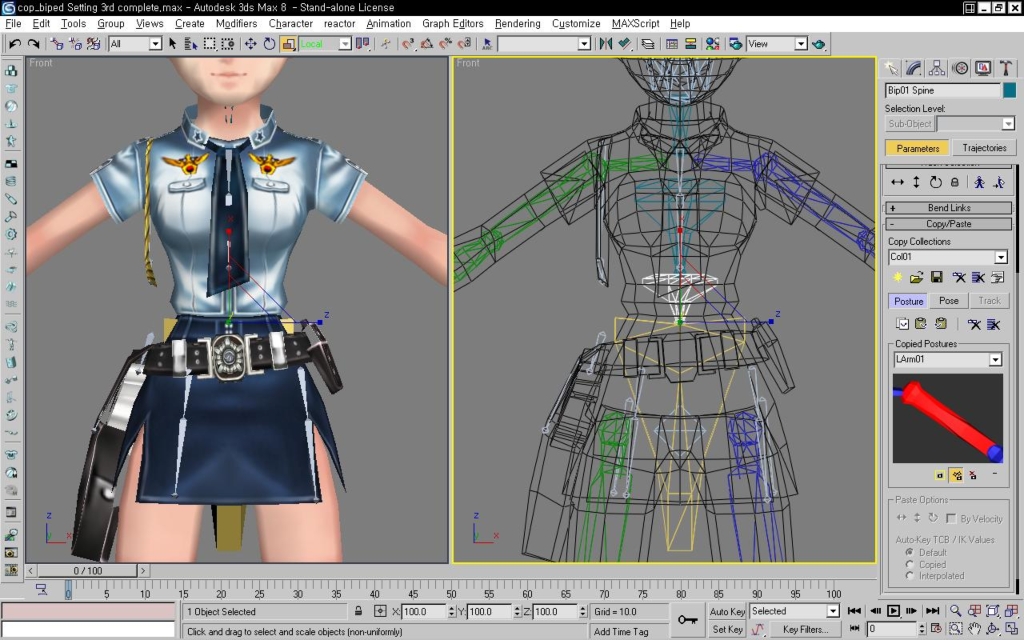Switch to Posture copy mode
The image size is (1024, 640).
[x=908, y=301]
